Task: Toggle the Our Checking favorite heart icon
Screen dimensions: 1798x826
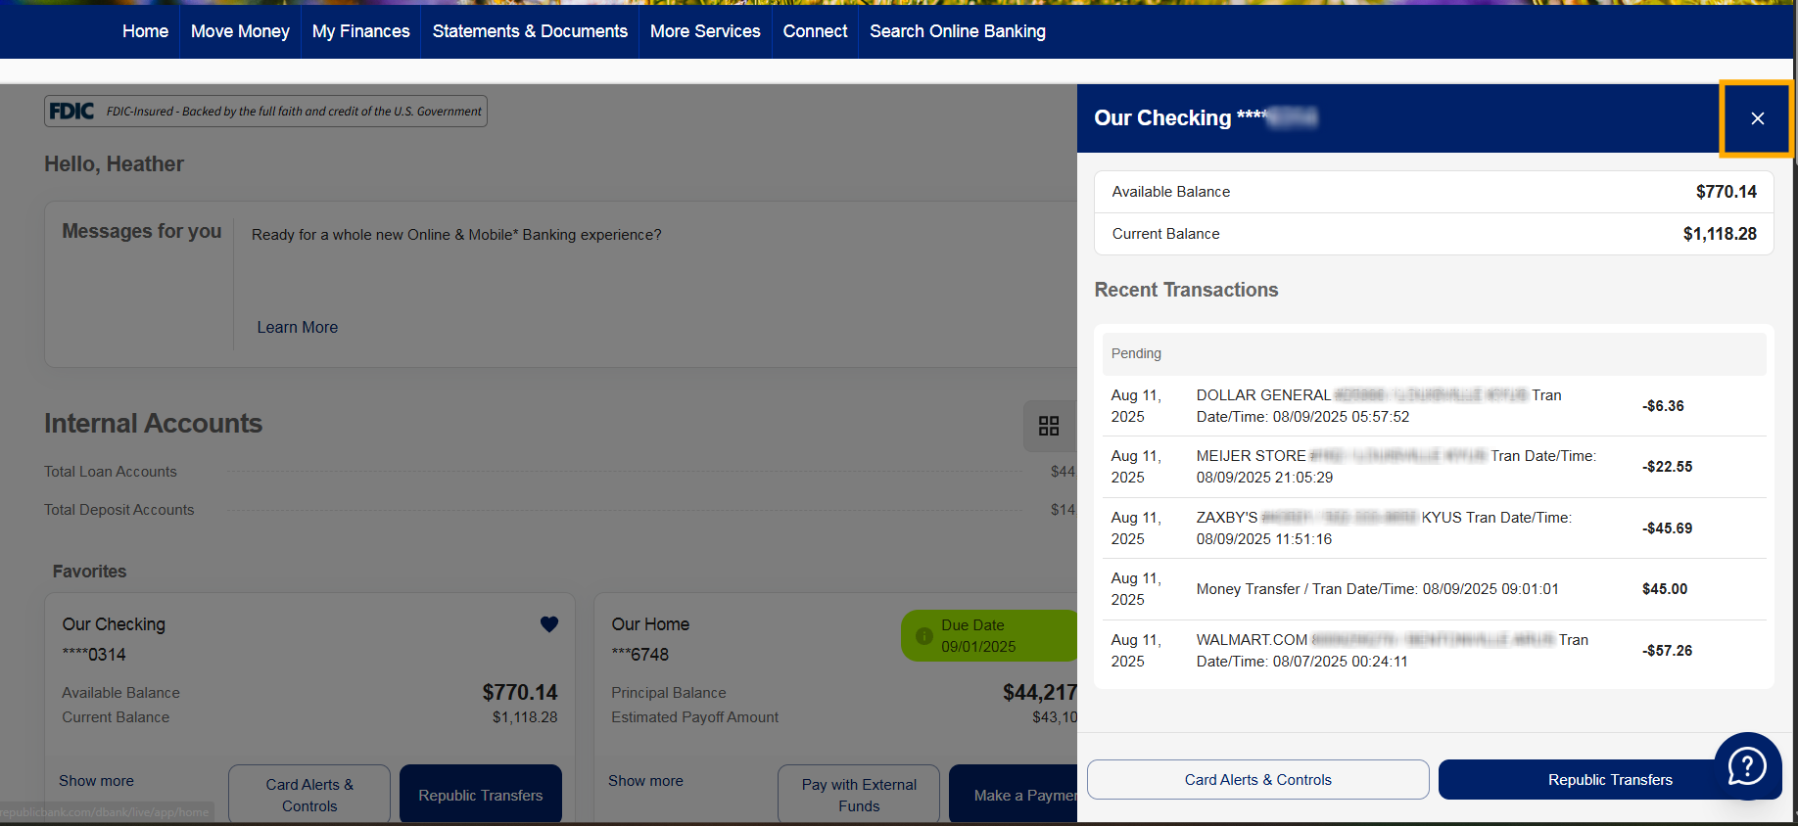Action: [x=549, y=624]
